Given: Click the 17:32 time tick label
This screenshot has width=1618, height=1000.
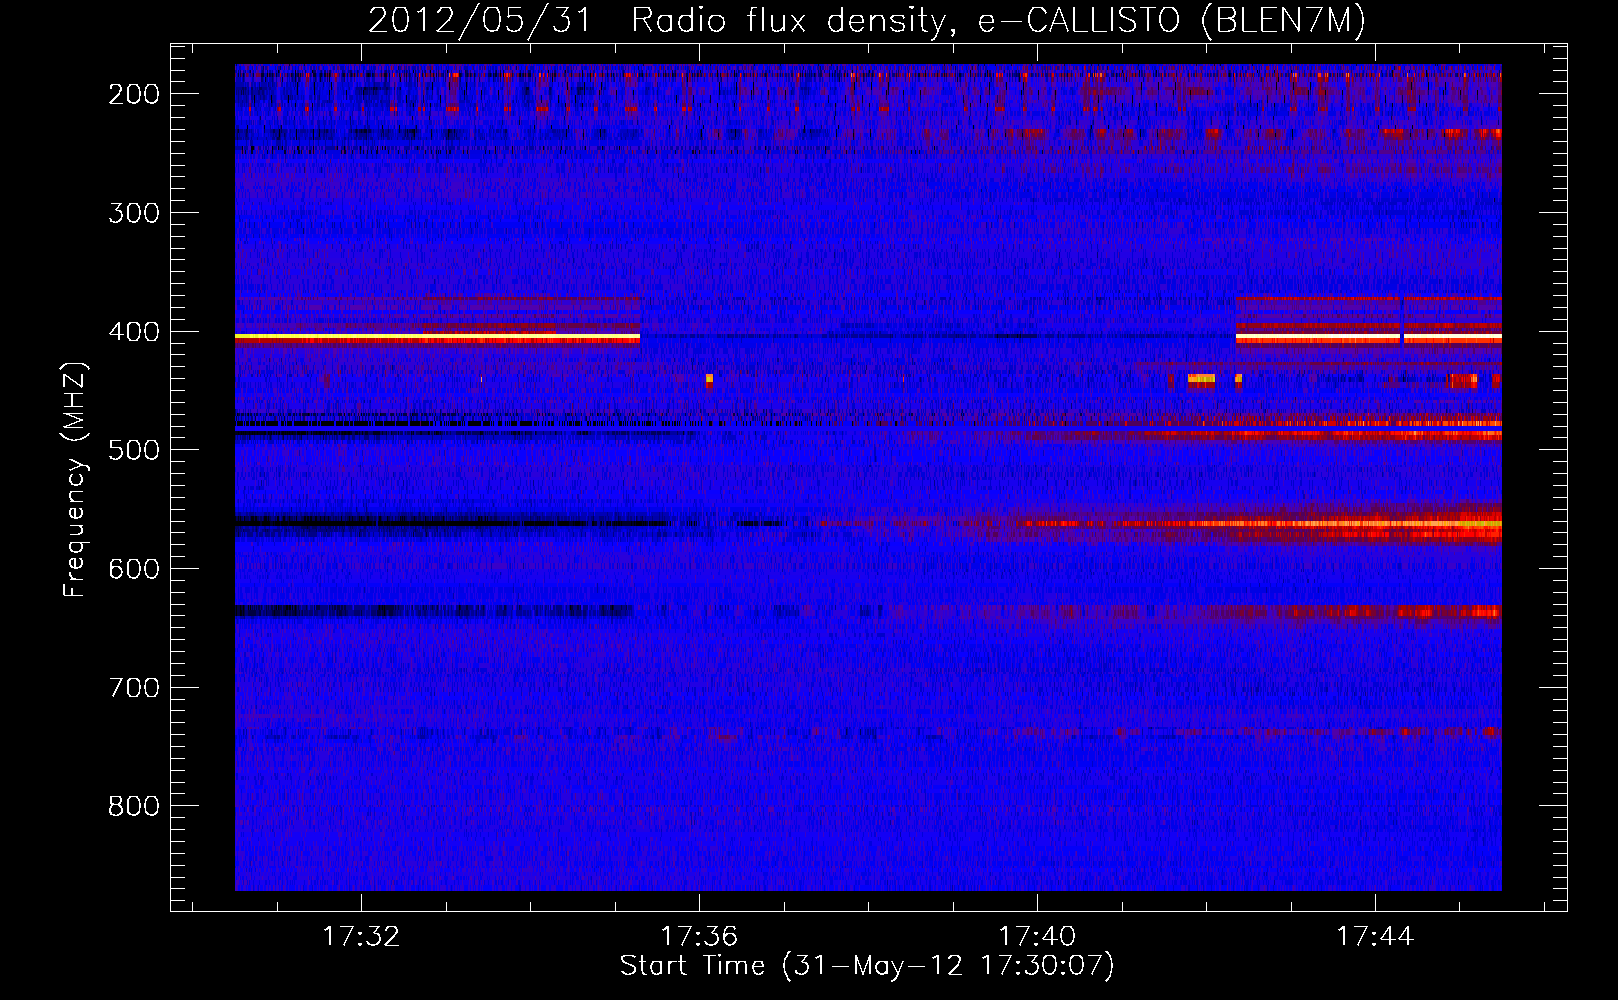Looking at the screenshot, I should 361,936.
